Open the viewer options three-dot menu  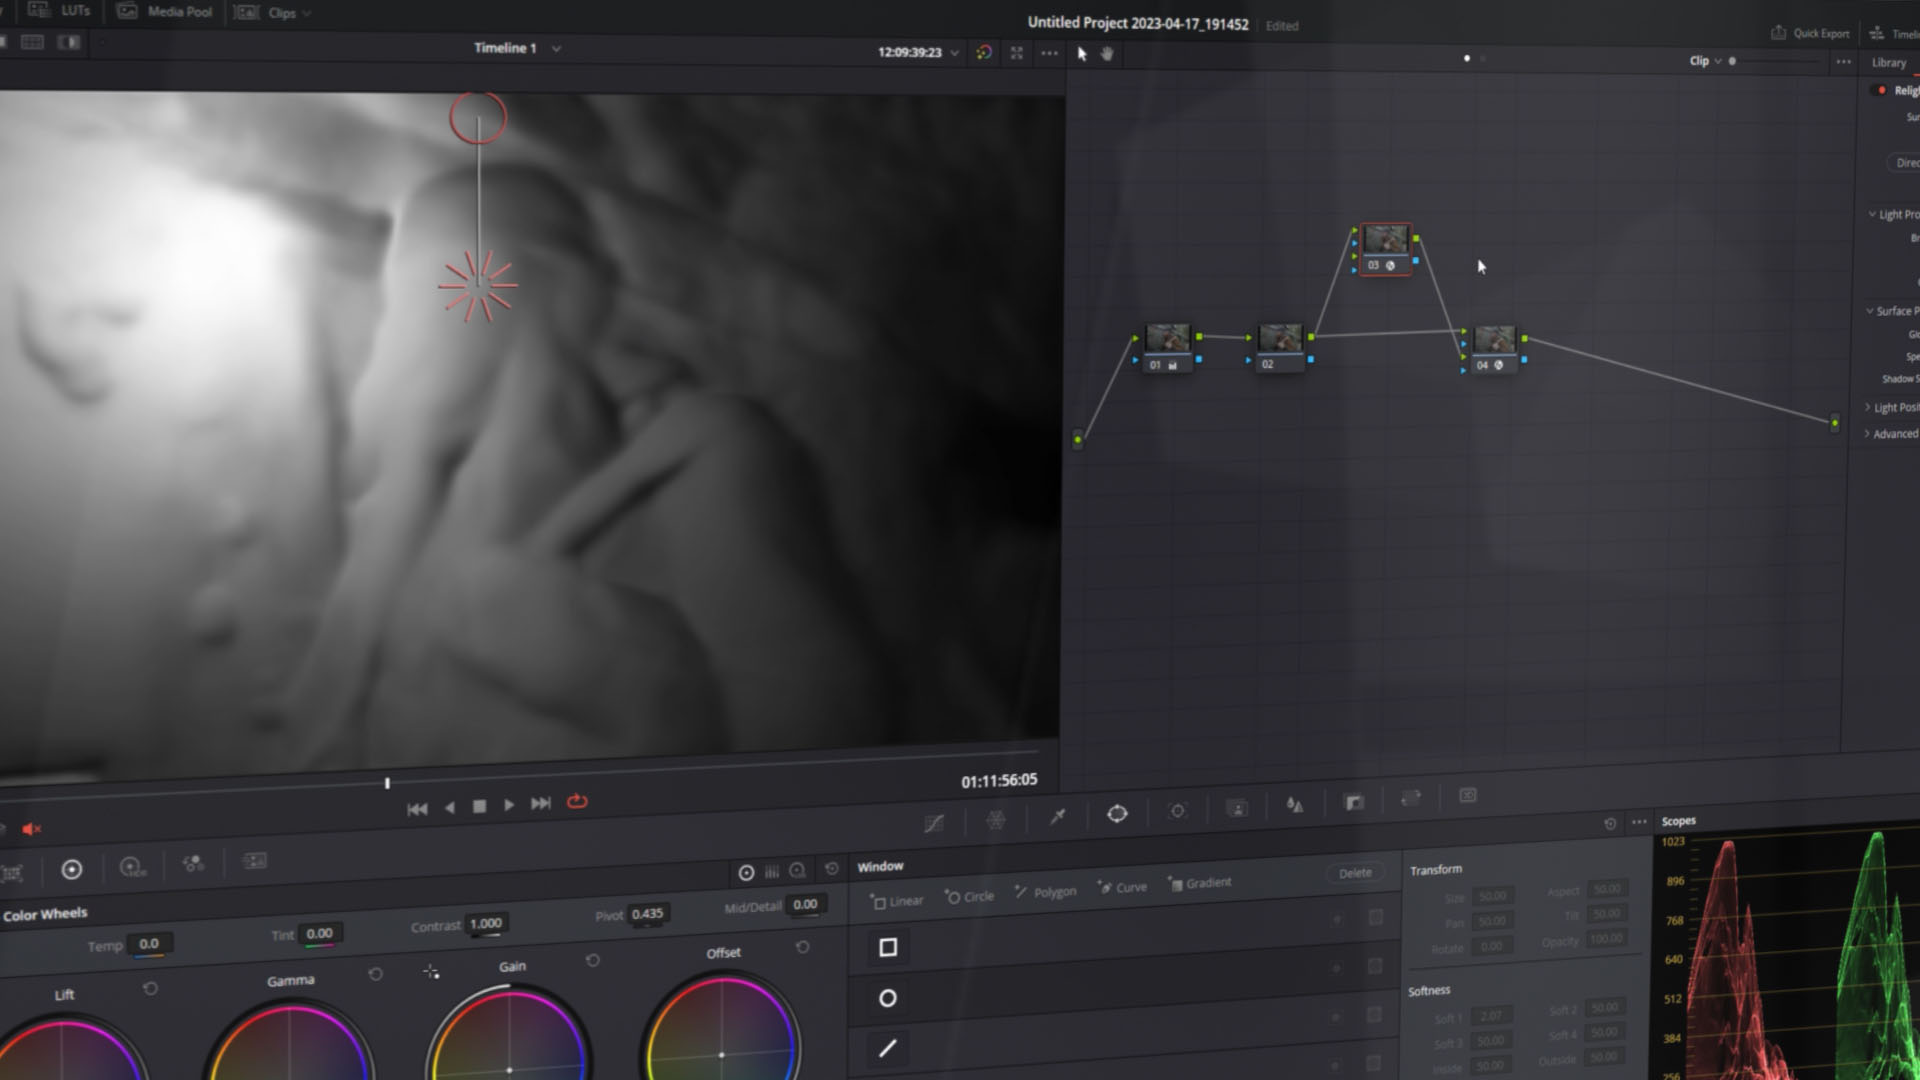pos(1049,53)
